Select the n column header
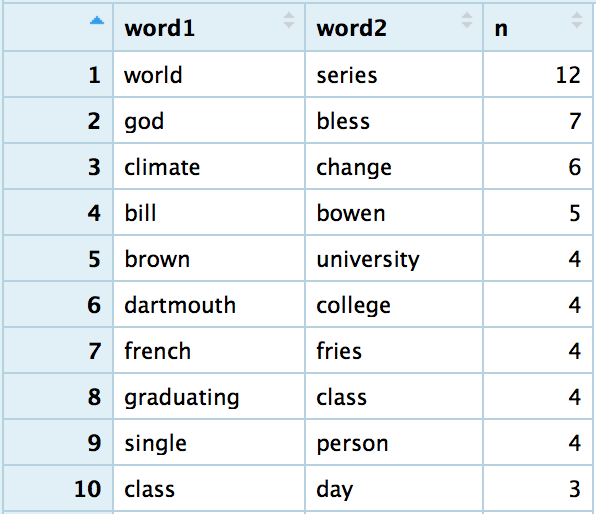This screenshot has height=514, width=596. (x=538, y=27)
